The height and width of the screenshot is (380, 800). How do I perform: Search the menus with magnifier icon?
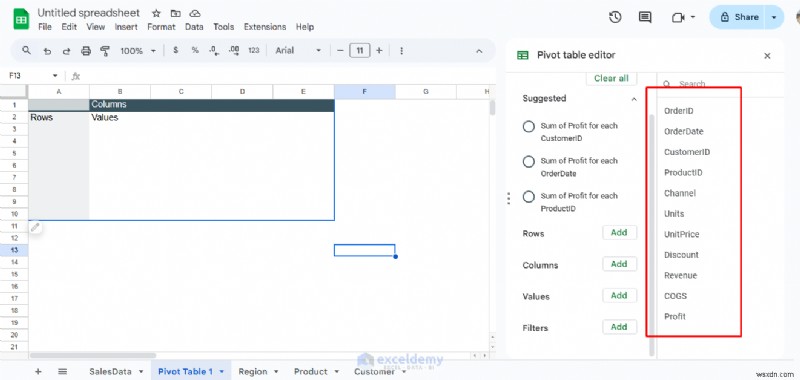pos(27,50)
